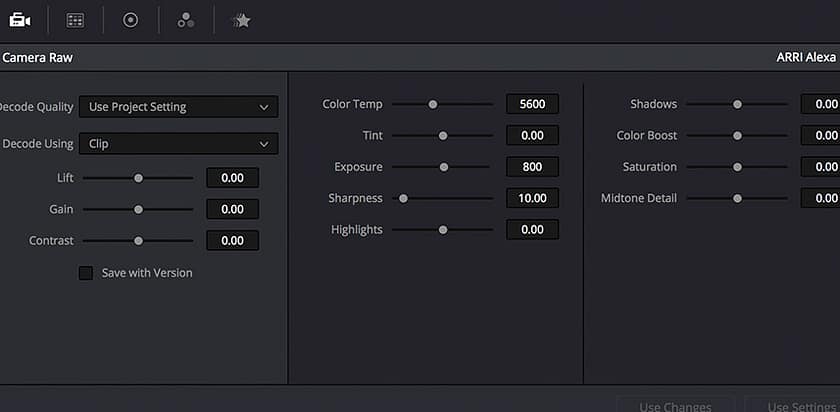
Task: Click the Sharpness label
Action: (356, 198)
